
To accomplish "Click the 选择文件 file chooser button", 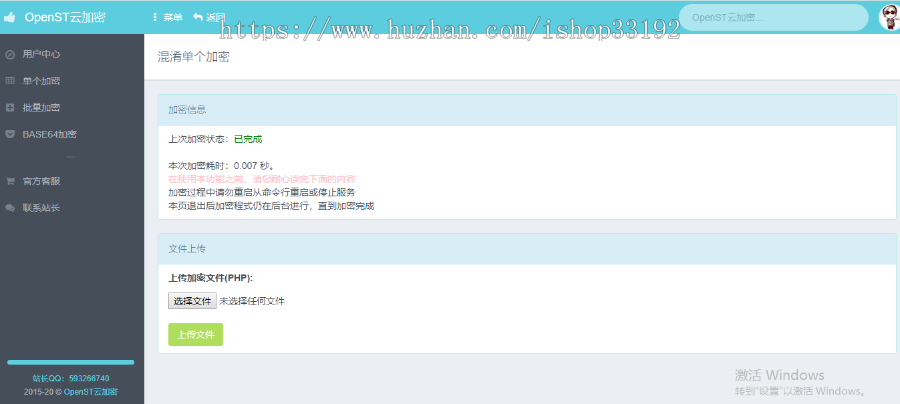I will 192,301.
